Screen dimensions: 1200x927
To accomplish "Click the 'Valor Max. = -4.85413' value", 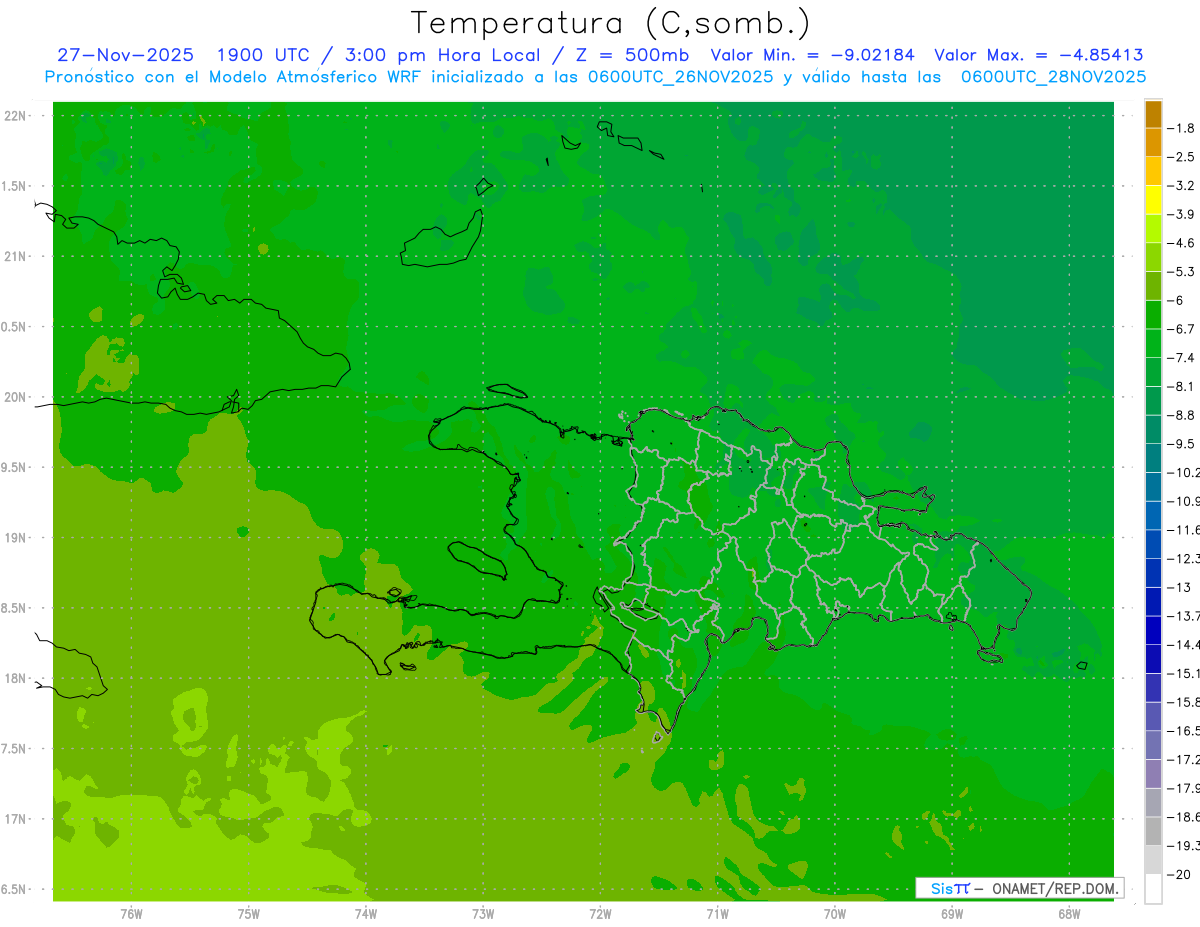I will 1039,55.
